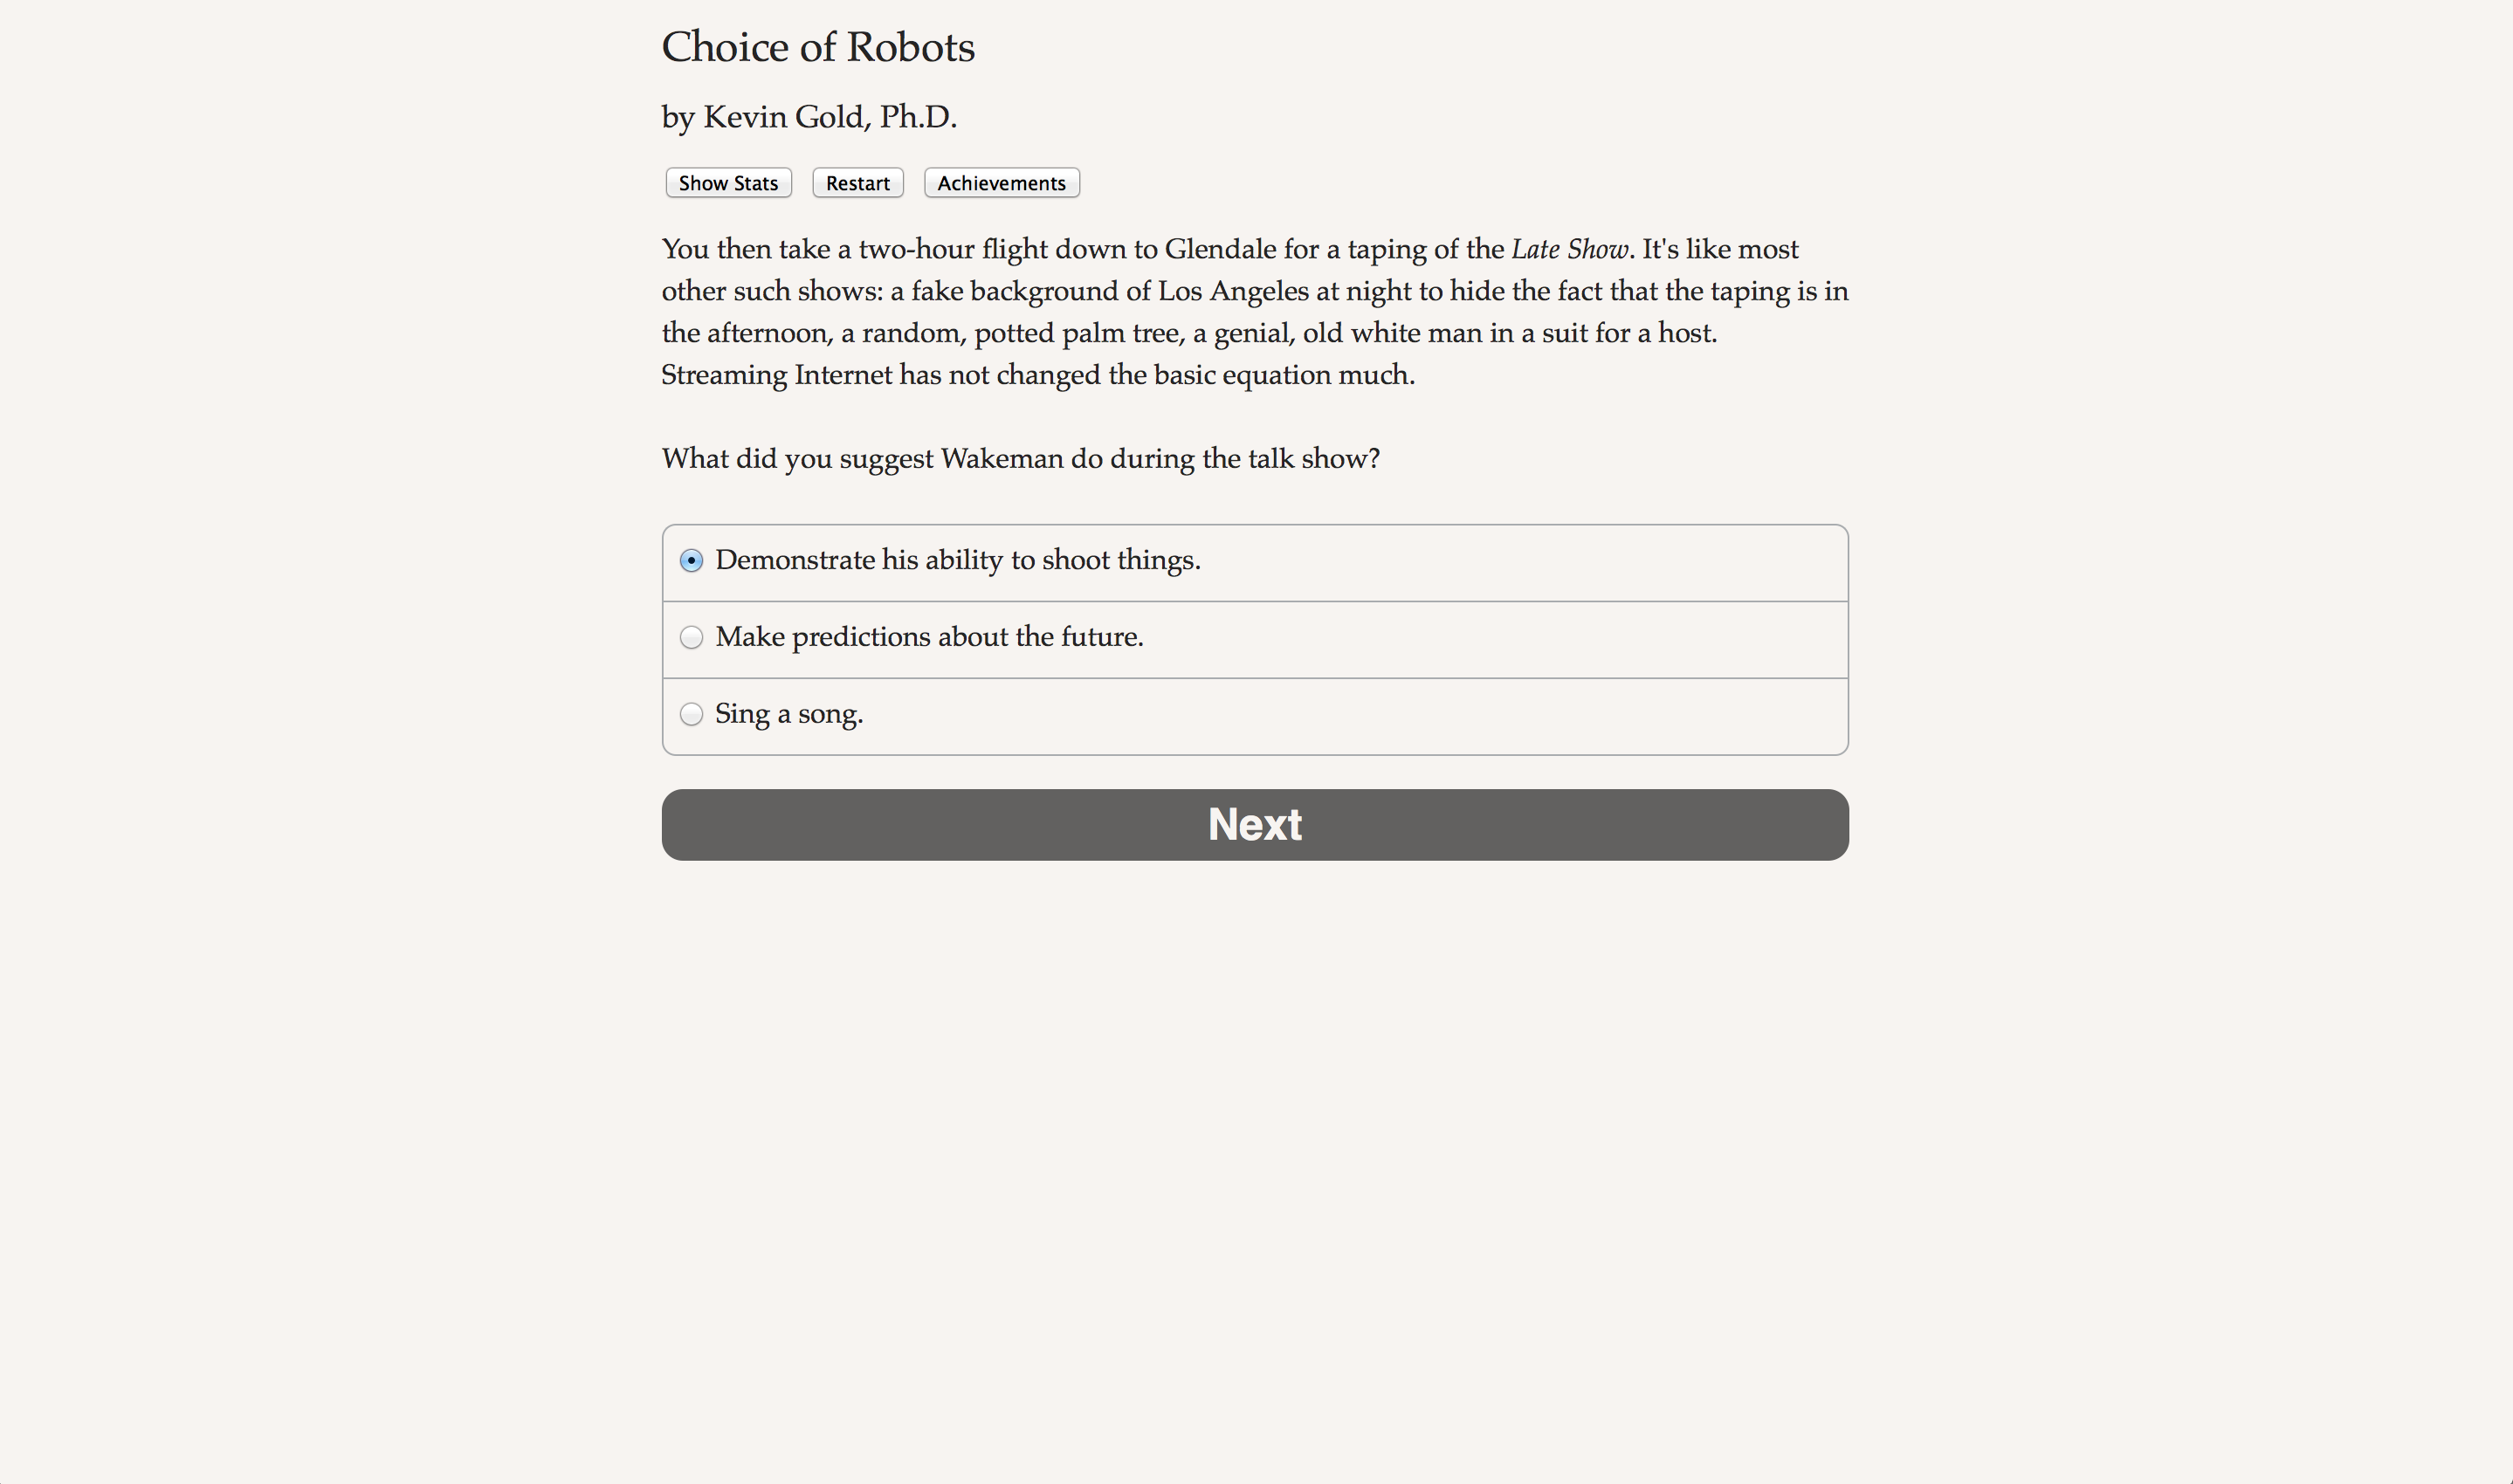Click the 'Choice of Robots' title heading

click(x=817, y=47)
